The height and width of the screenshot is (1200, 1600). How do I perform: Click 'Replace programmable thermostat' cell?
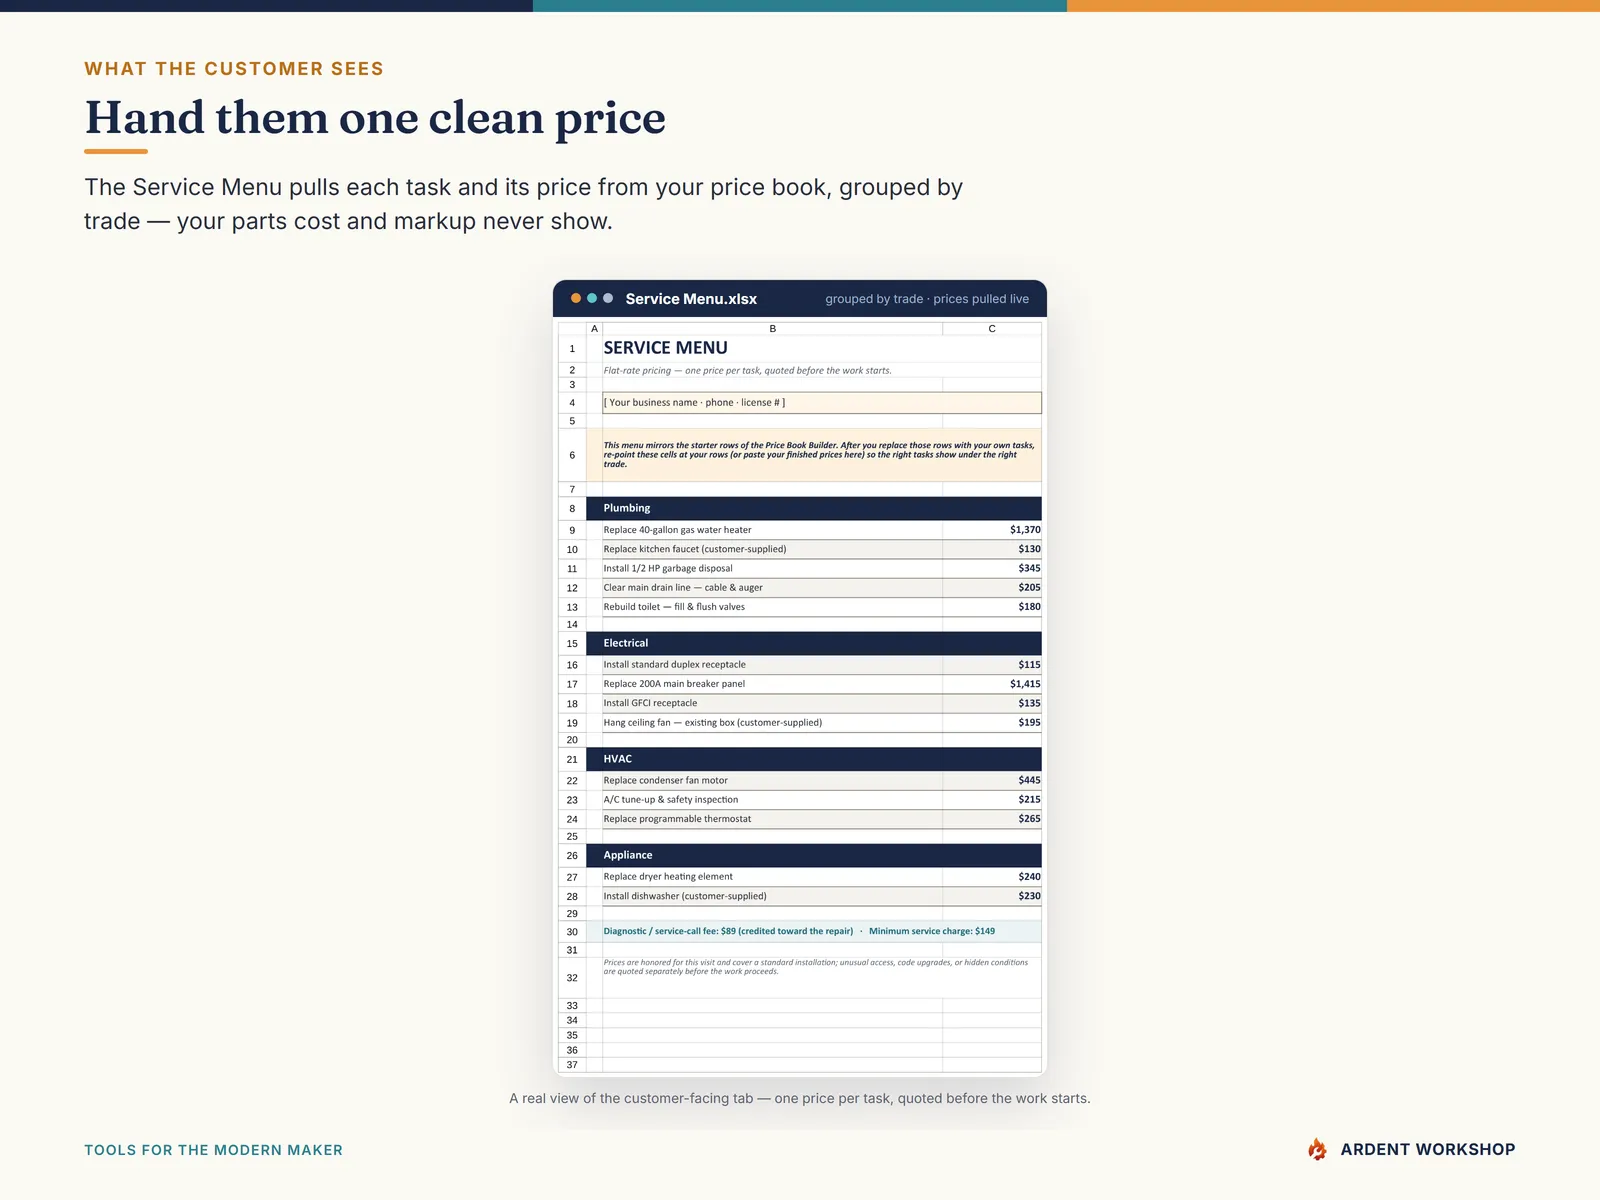point(772,818)
